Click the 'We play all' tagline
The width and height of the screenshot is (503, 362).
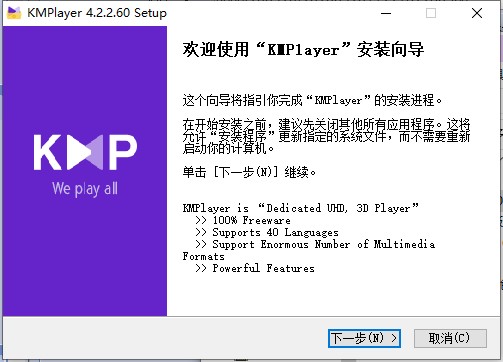click(x=85, y=189)
